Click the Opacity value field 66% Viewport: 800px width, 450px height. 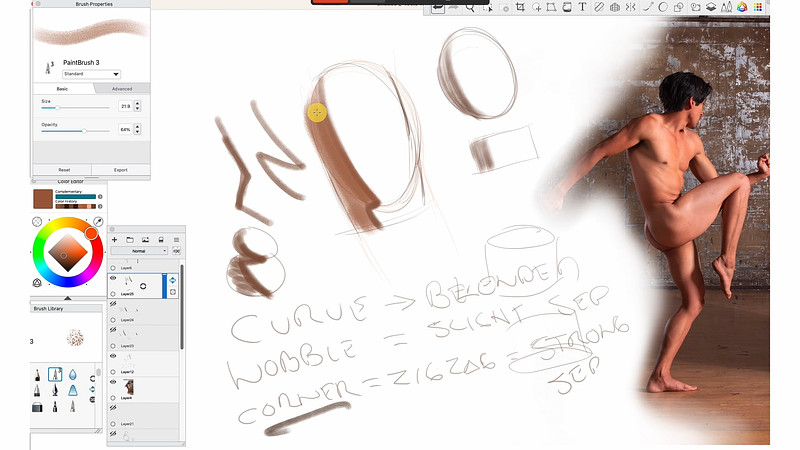(126, 130)
